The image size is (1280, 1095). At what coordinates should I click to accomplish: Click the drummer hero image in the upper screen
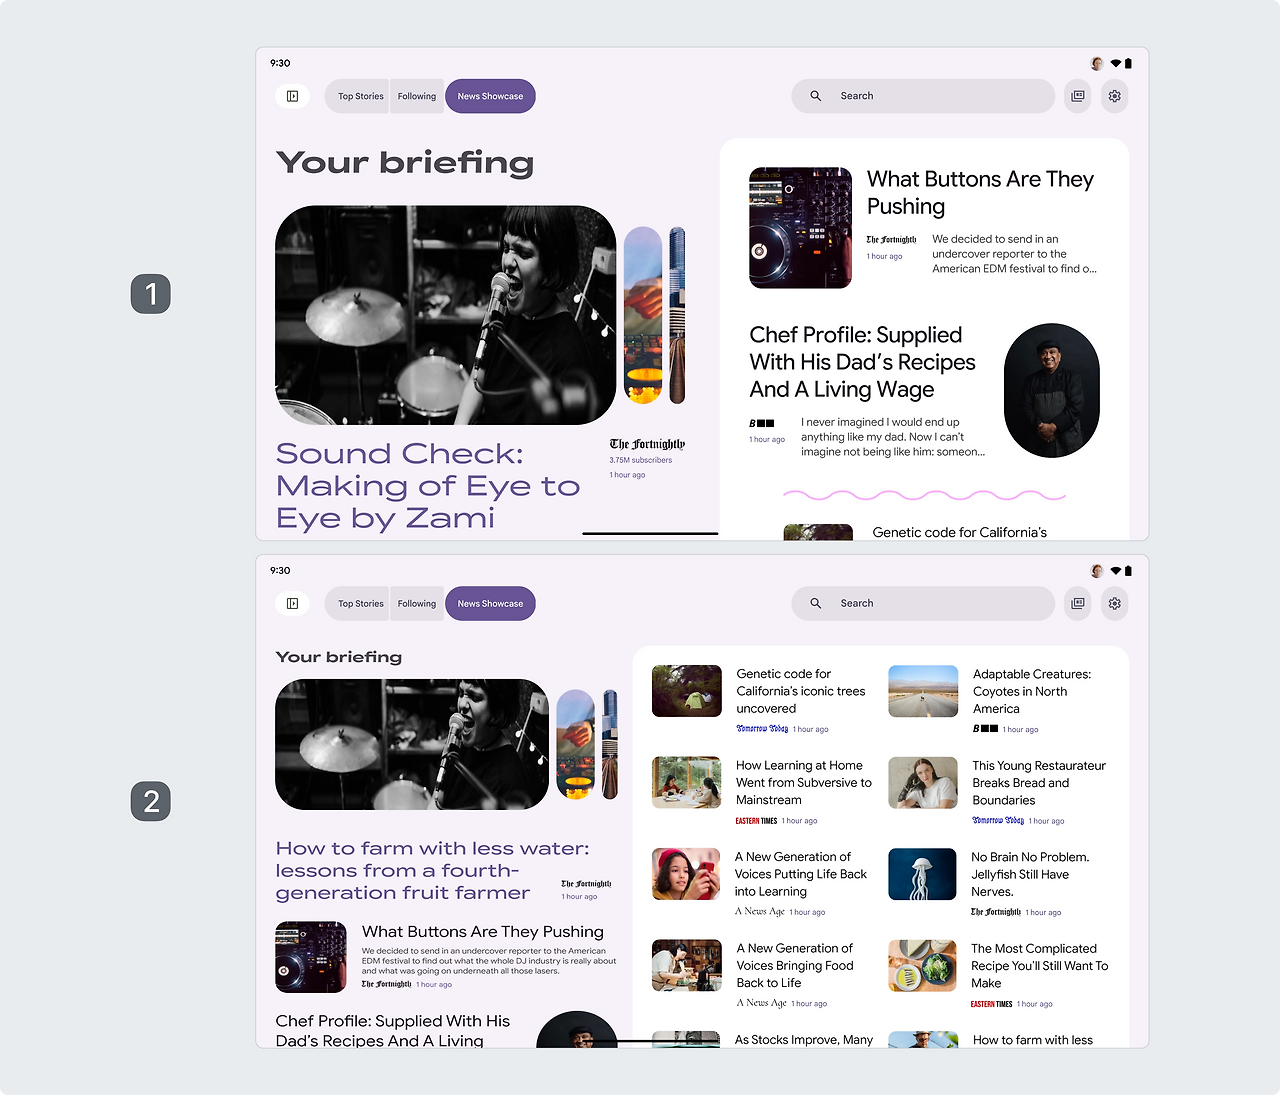pos(446,315)
